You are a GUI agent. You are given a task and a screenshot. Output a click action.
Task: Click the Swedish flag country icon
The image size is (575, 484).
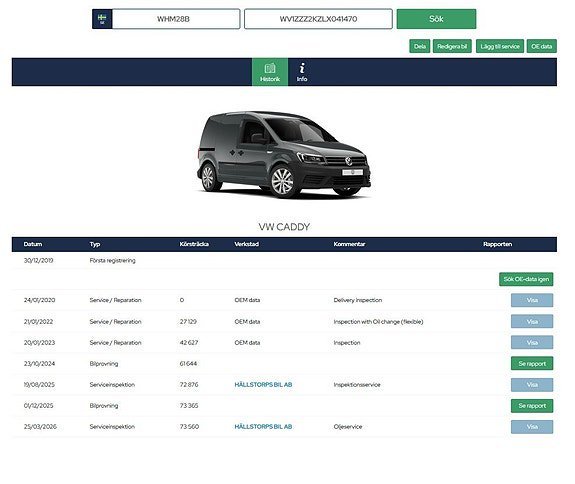pyautogui.click(x=102, y=19)
